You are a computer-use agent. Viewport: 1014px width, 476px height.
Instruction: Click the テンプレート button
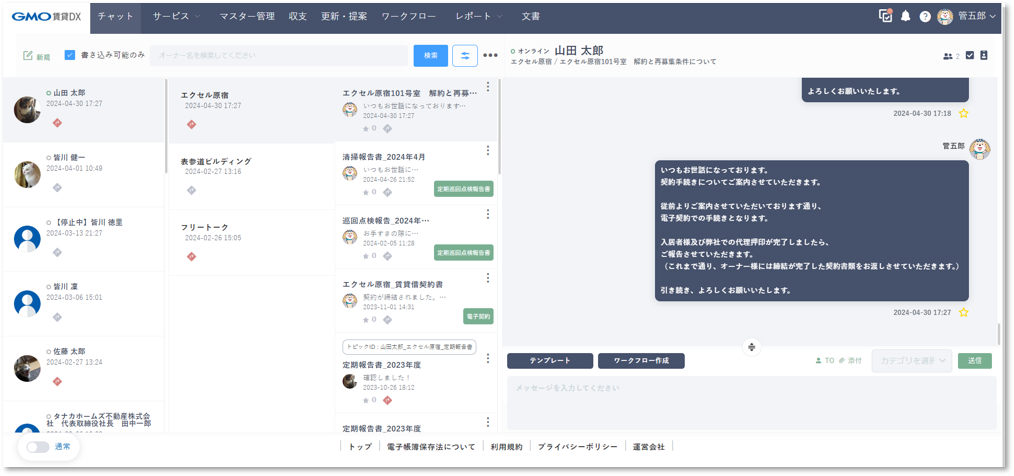(550, 361)
